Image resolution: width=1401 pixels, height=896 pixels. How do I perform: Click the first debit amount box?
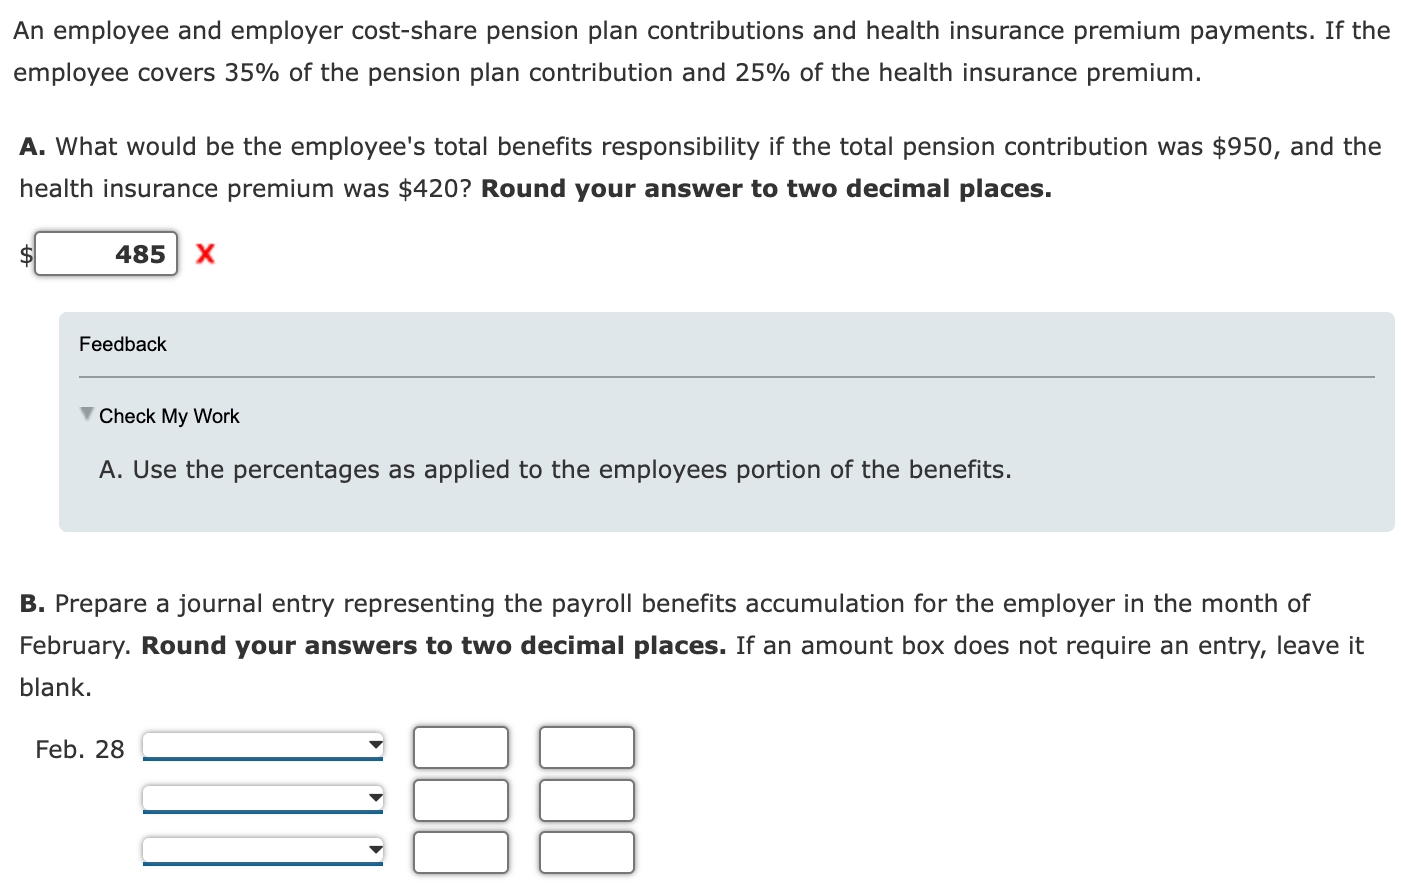[460, 747]
